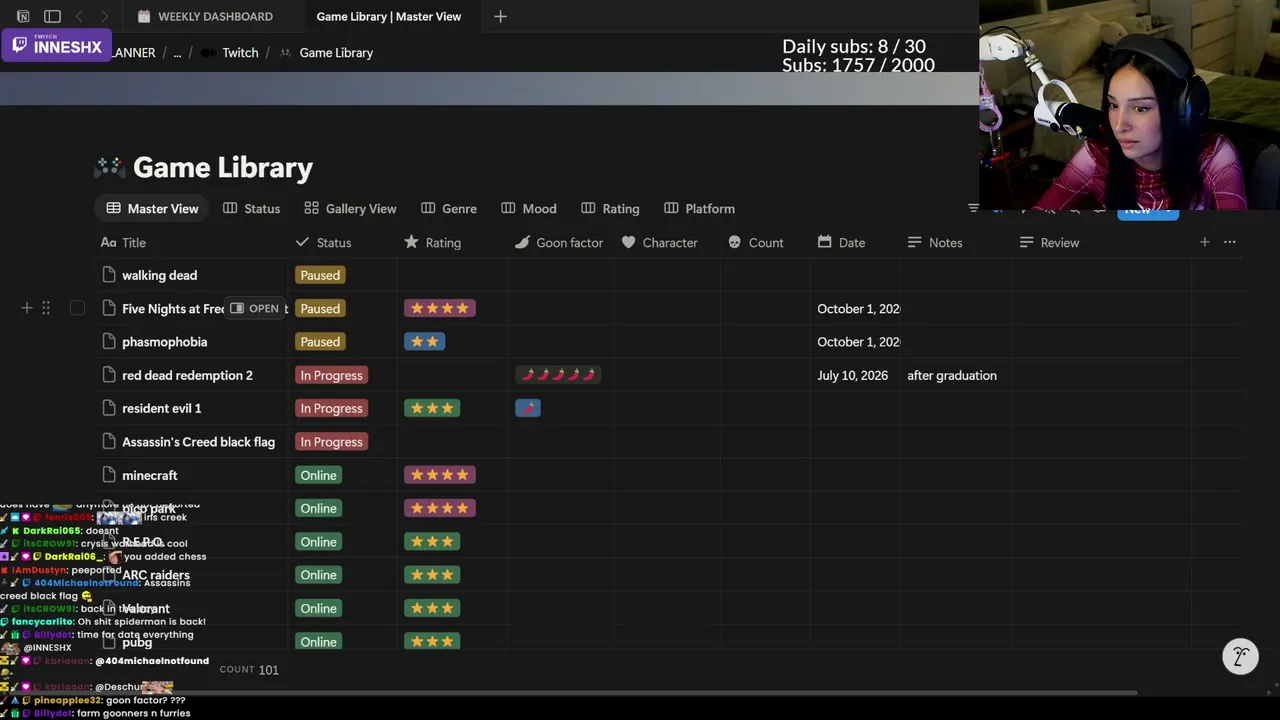The image size is (1280, 720).
Task: Click the five-chili Goon factor for red dead
Action: pos(558,375)
